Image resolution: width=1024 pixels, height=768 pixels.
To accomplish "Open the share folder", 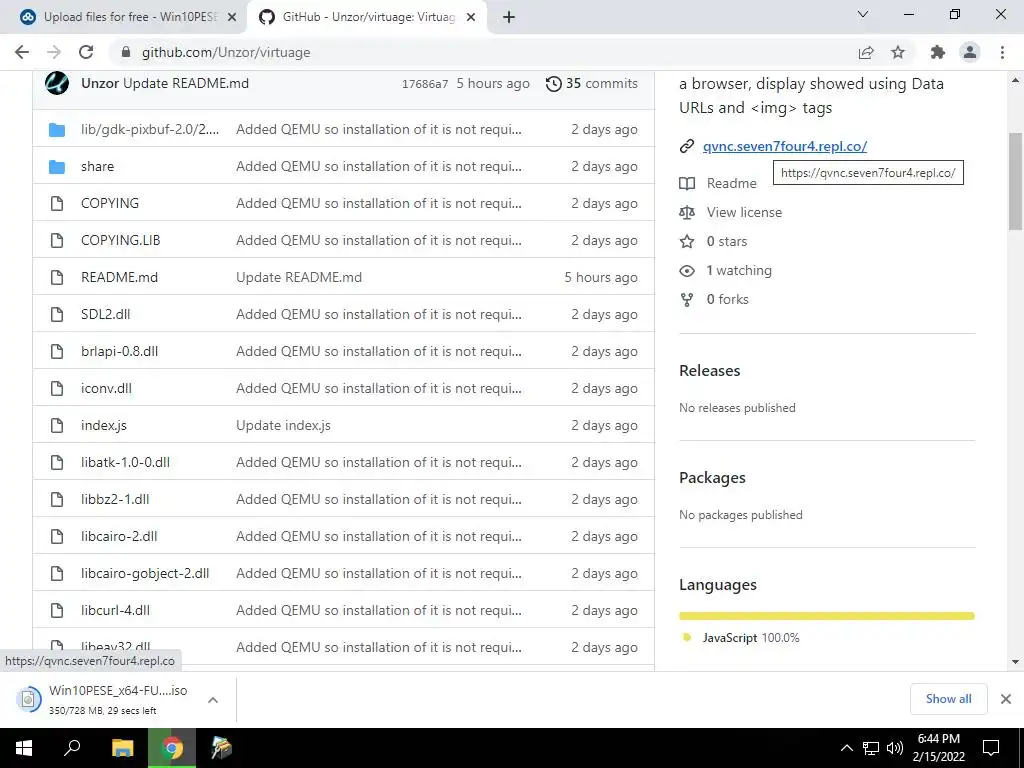I will 97,167.
